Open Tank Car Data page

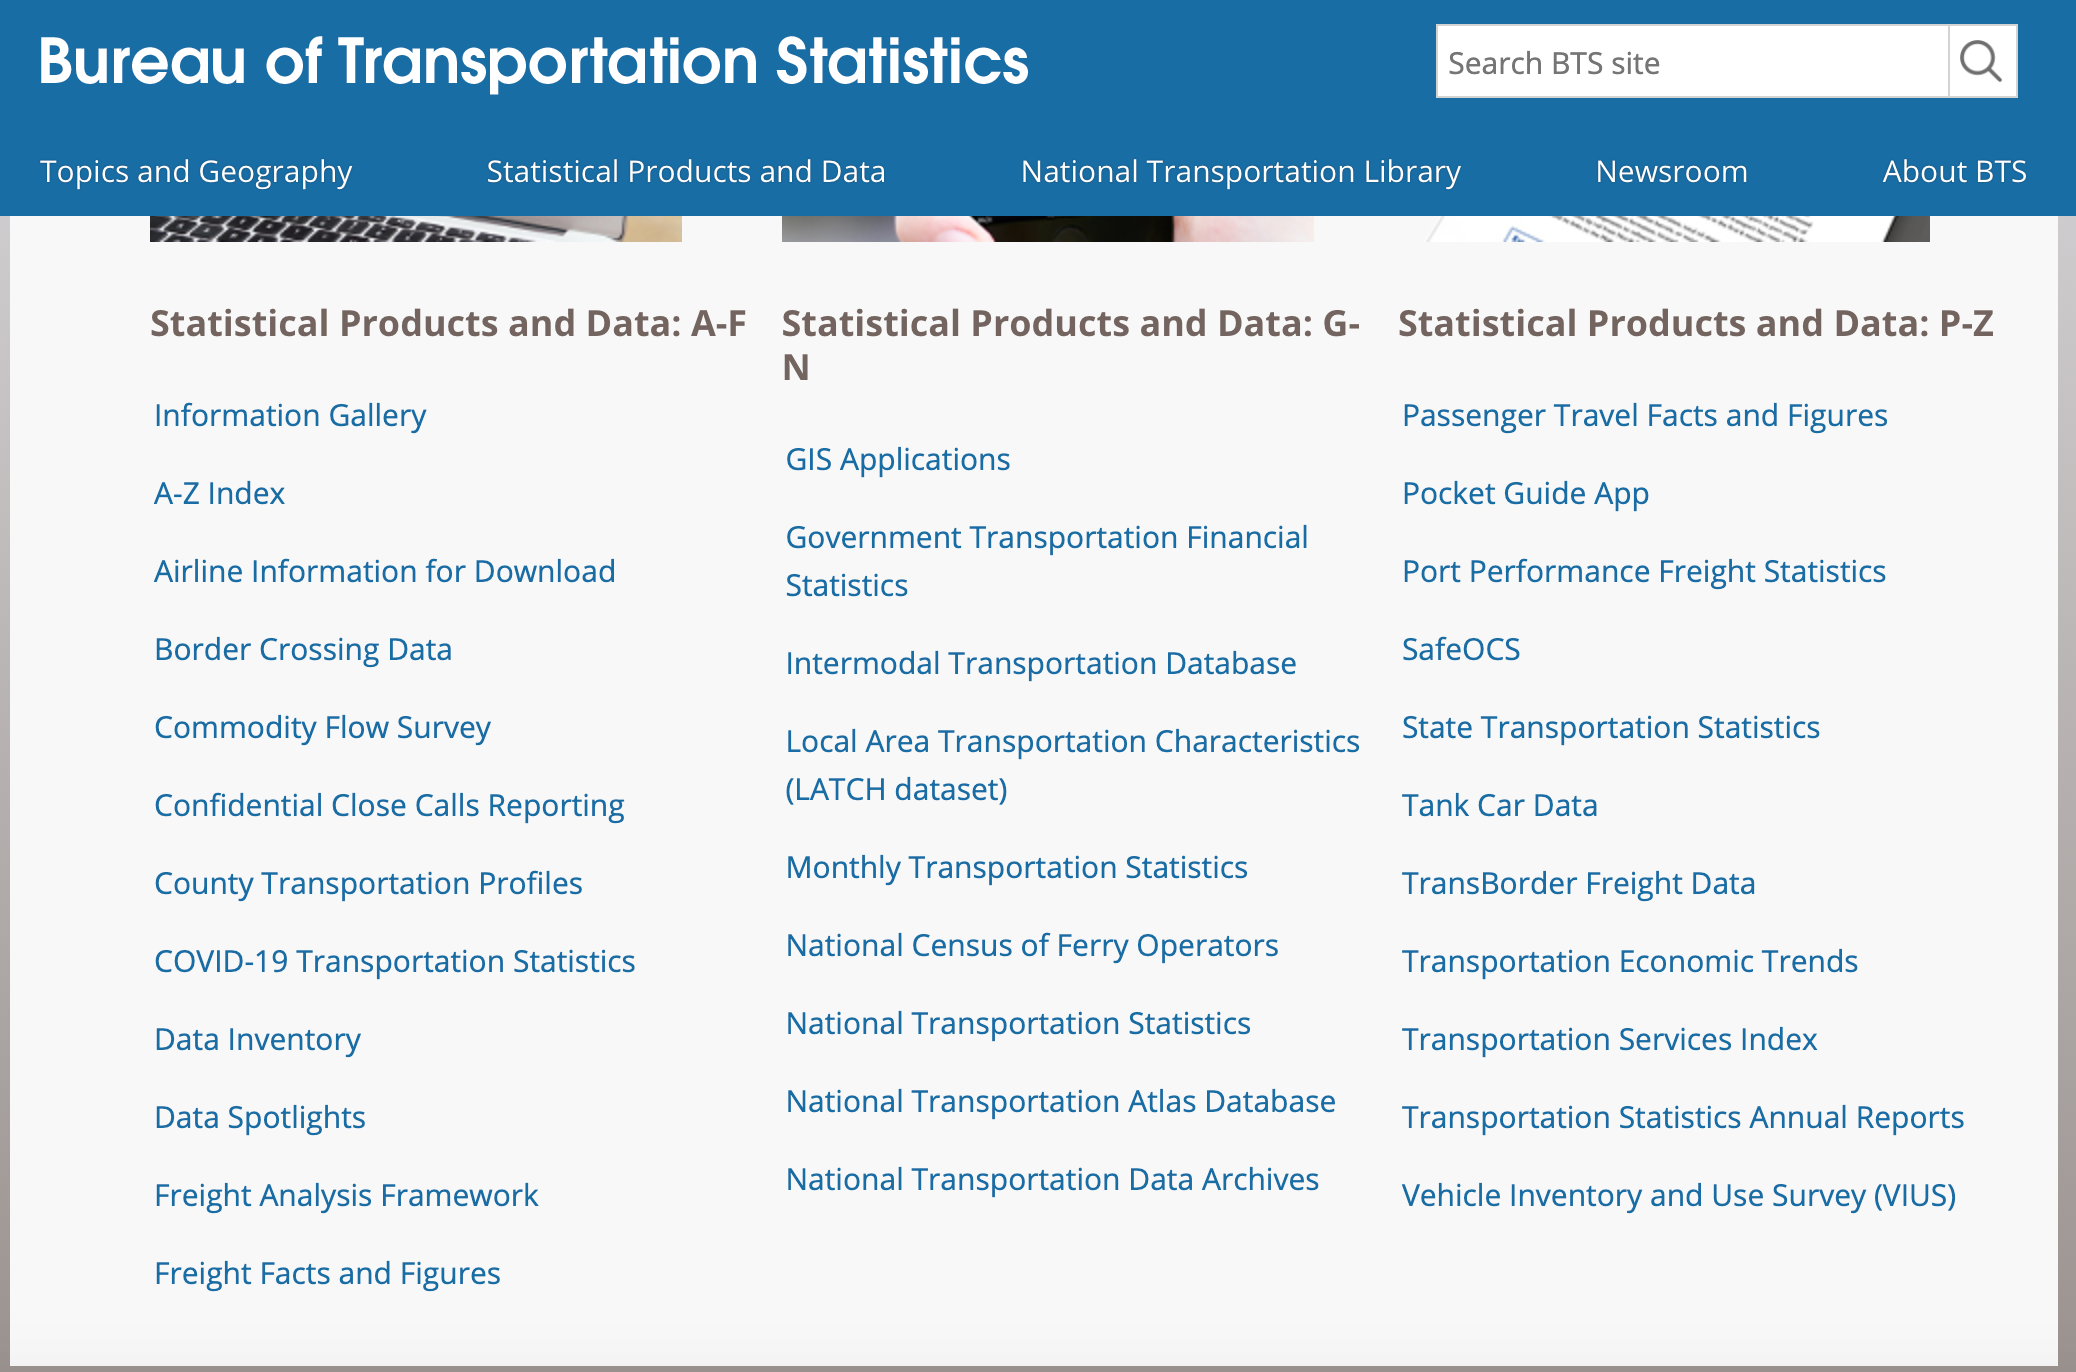coord(1499,805)
